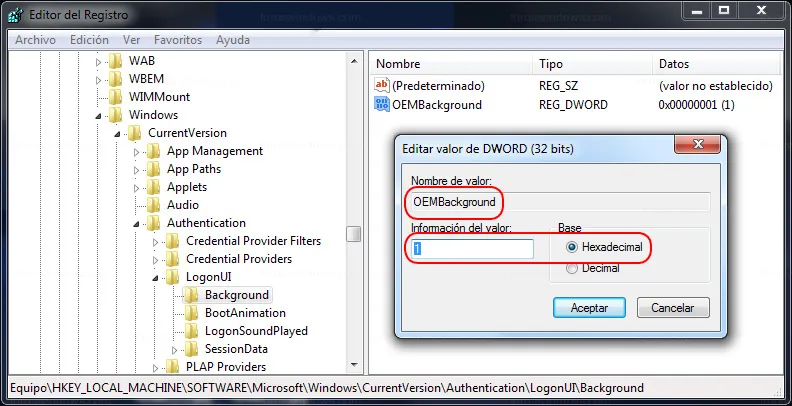
Task: Open the Ayuda menu
Action: tap(233, 40)
